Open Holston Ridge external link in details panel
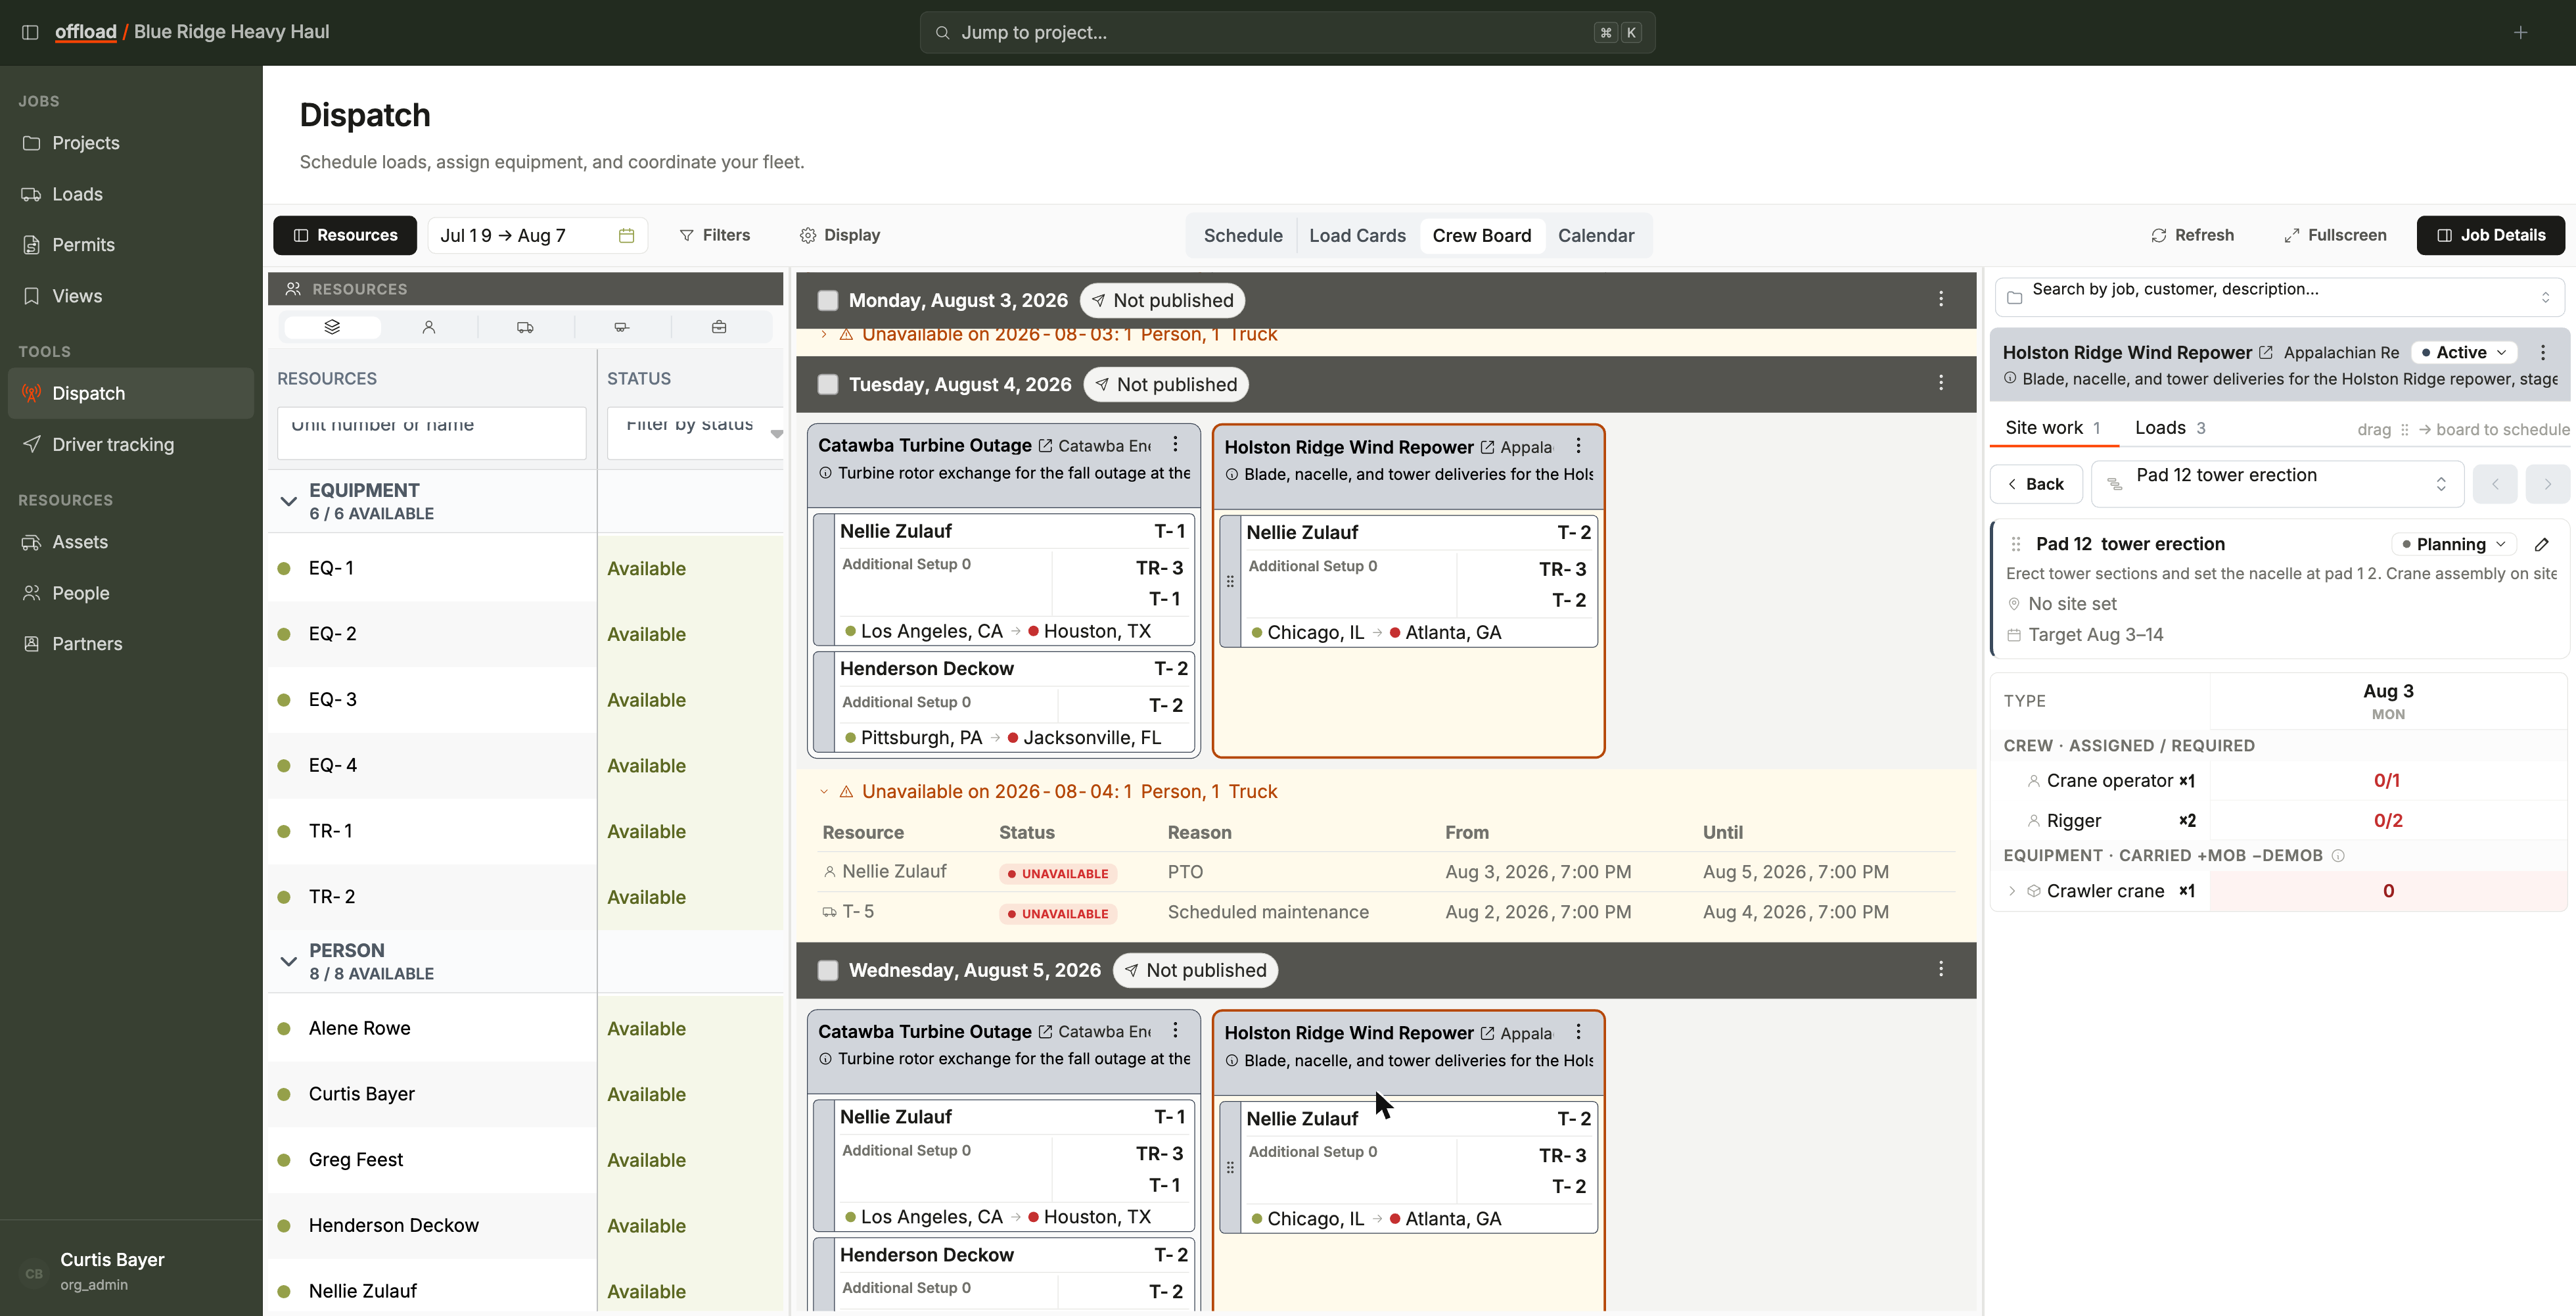This screenshot has width=2576, height=1316. click(2266, 353)
